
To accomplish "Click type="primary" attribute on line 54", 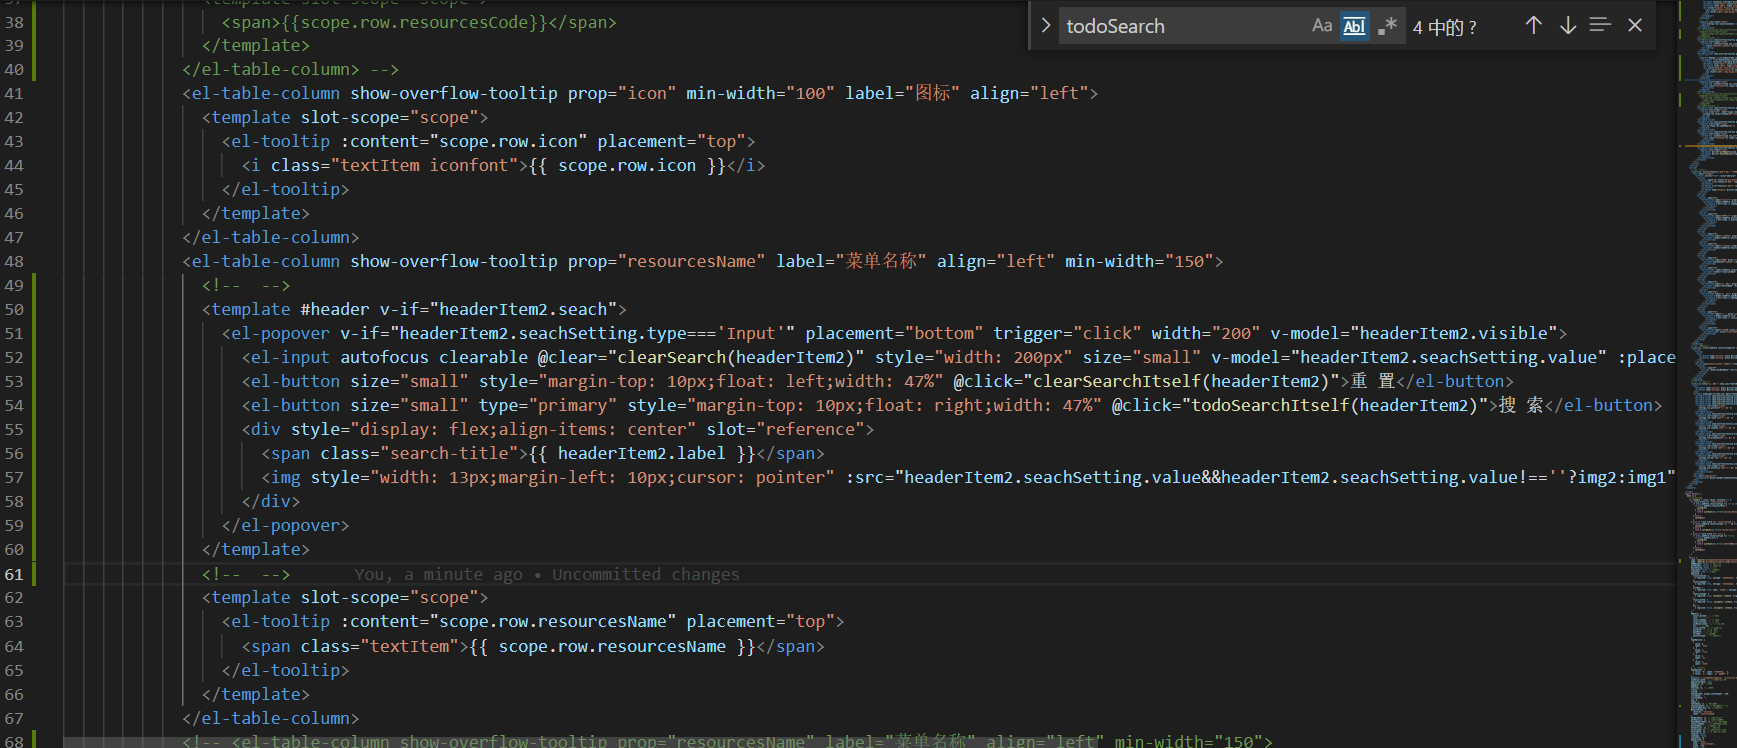I will [x=548, y=405].
